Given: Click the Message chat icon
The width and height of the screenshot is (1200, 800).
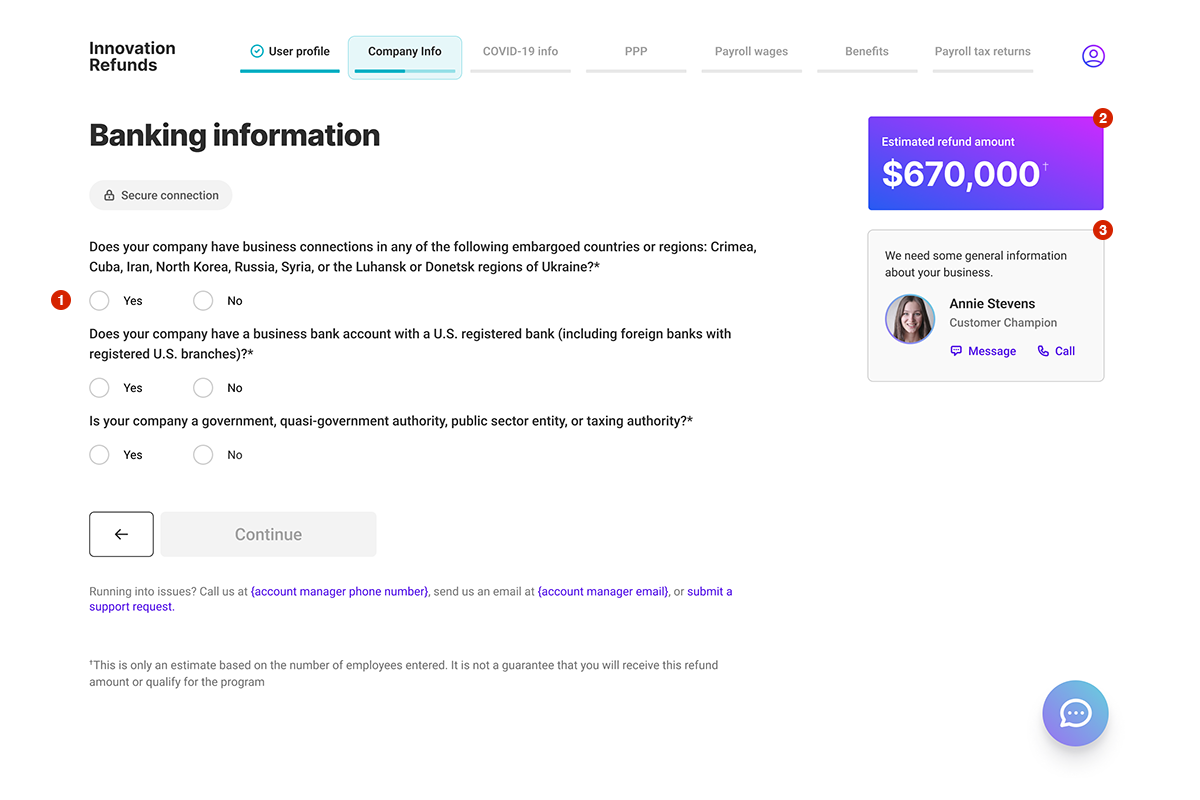Looking at the screenshot, I should tap(956, 351).
